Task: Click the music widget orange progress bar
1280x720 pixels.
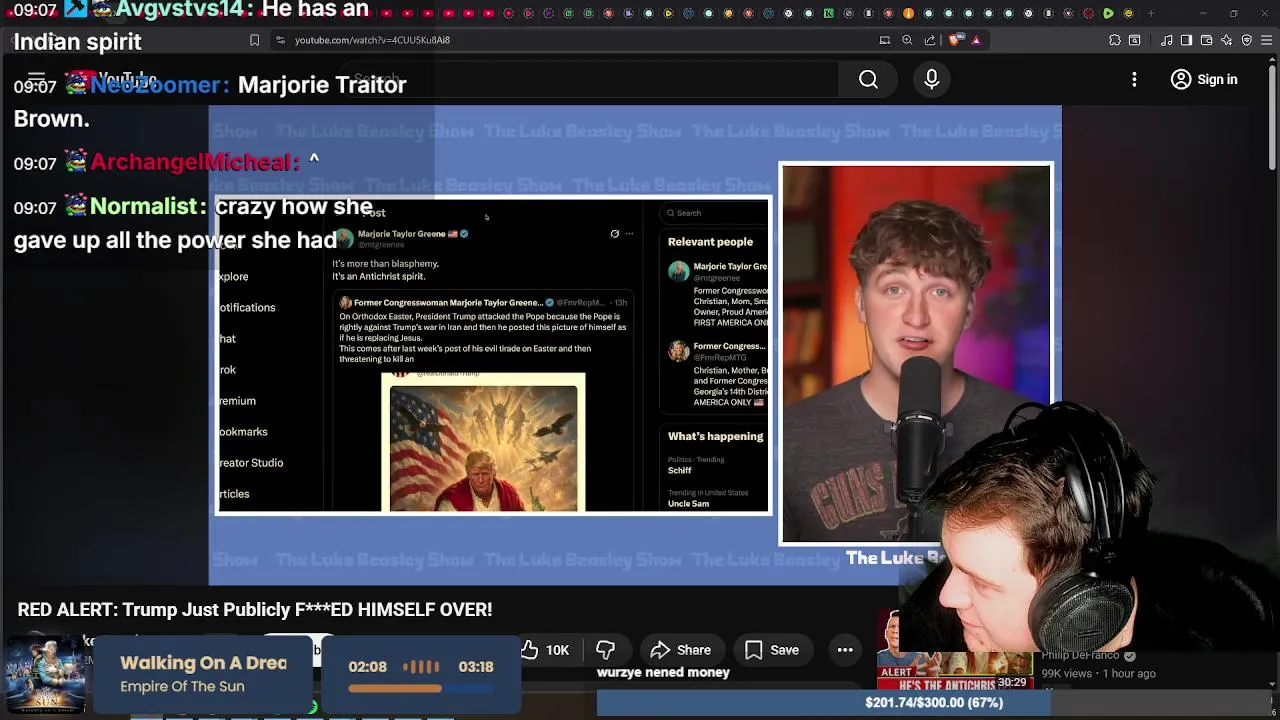Action: click(x=394, y=688)
